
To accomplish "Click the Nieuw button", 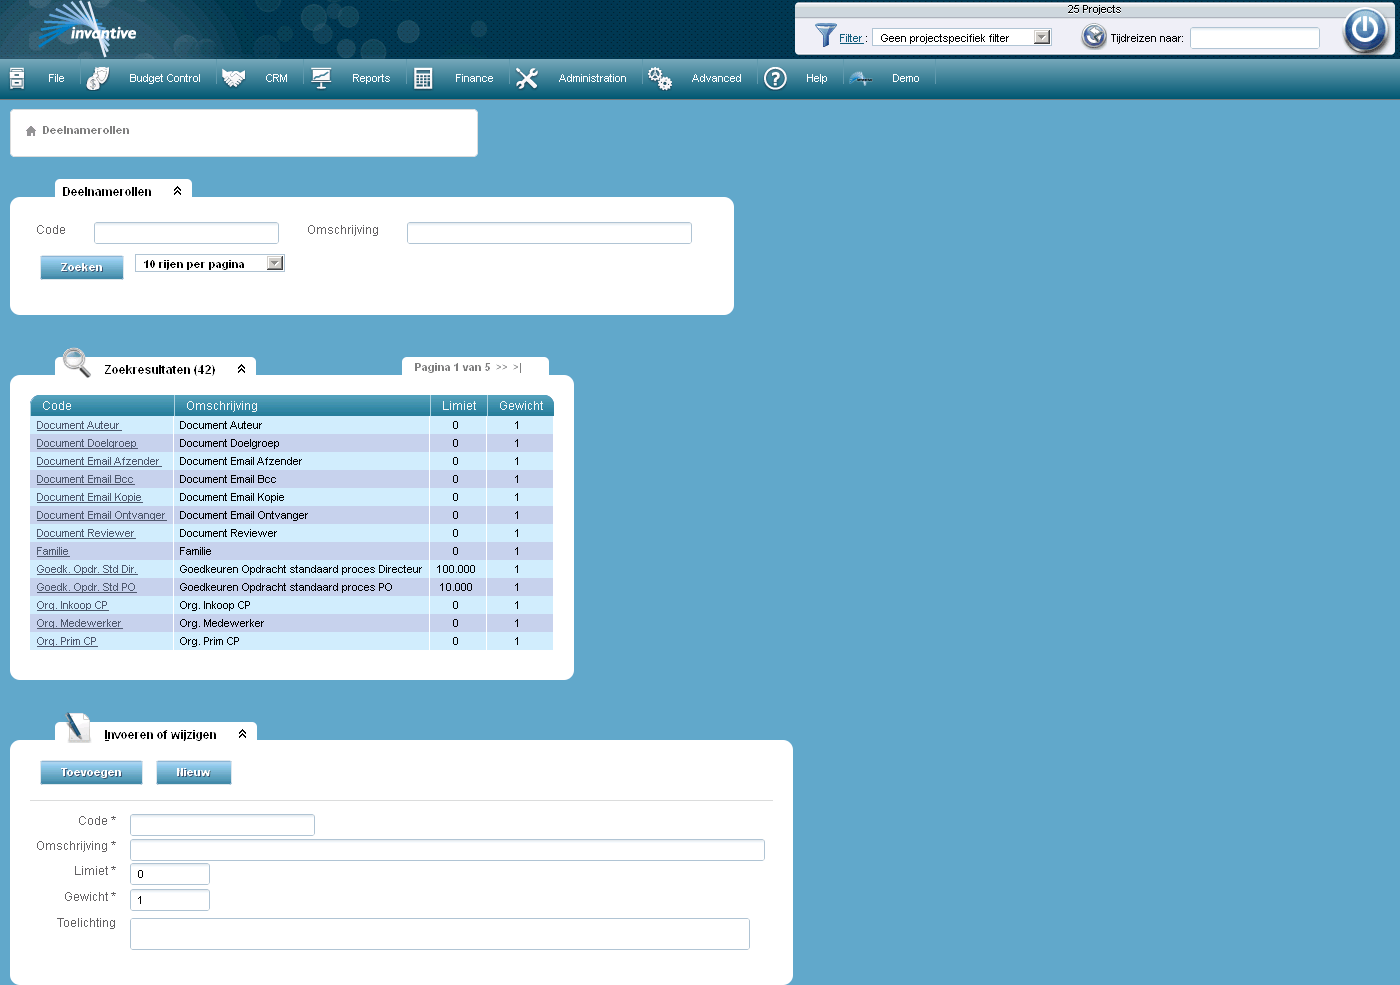I will point(194,772).
